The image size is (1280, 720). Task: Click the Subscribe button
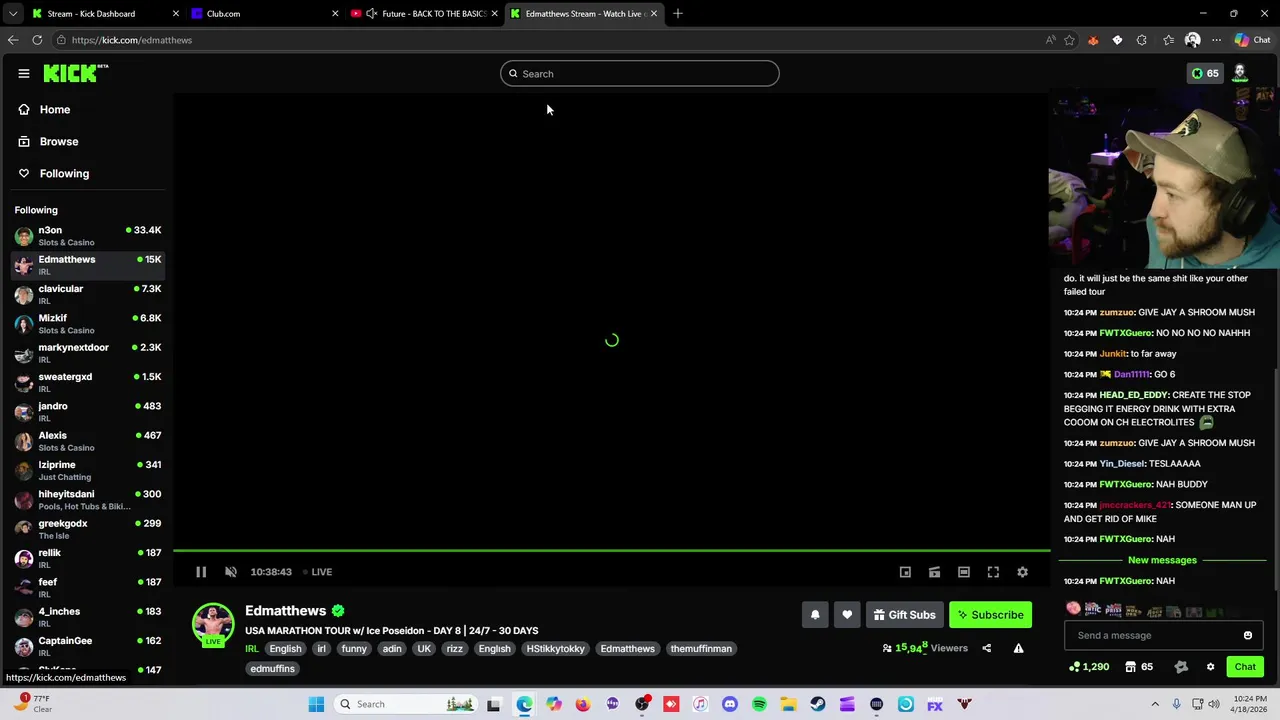990,615
